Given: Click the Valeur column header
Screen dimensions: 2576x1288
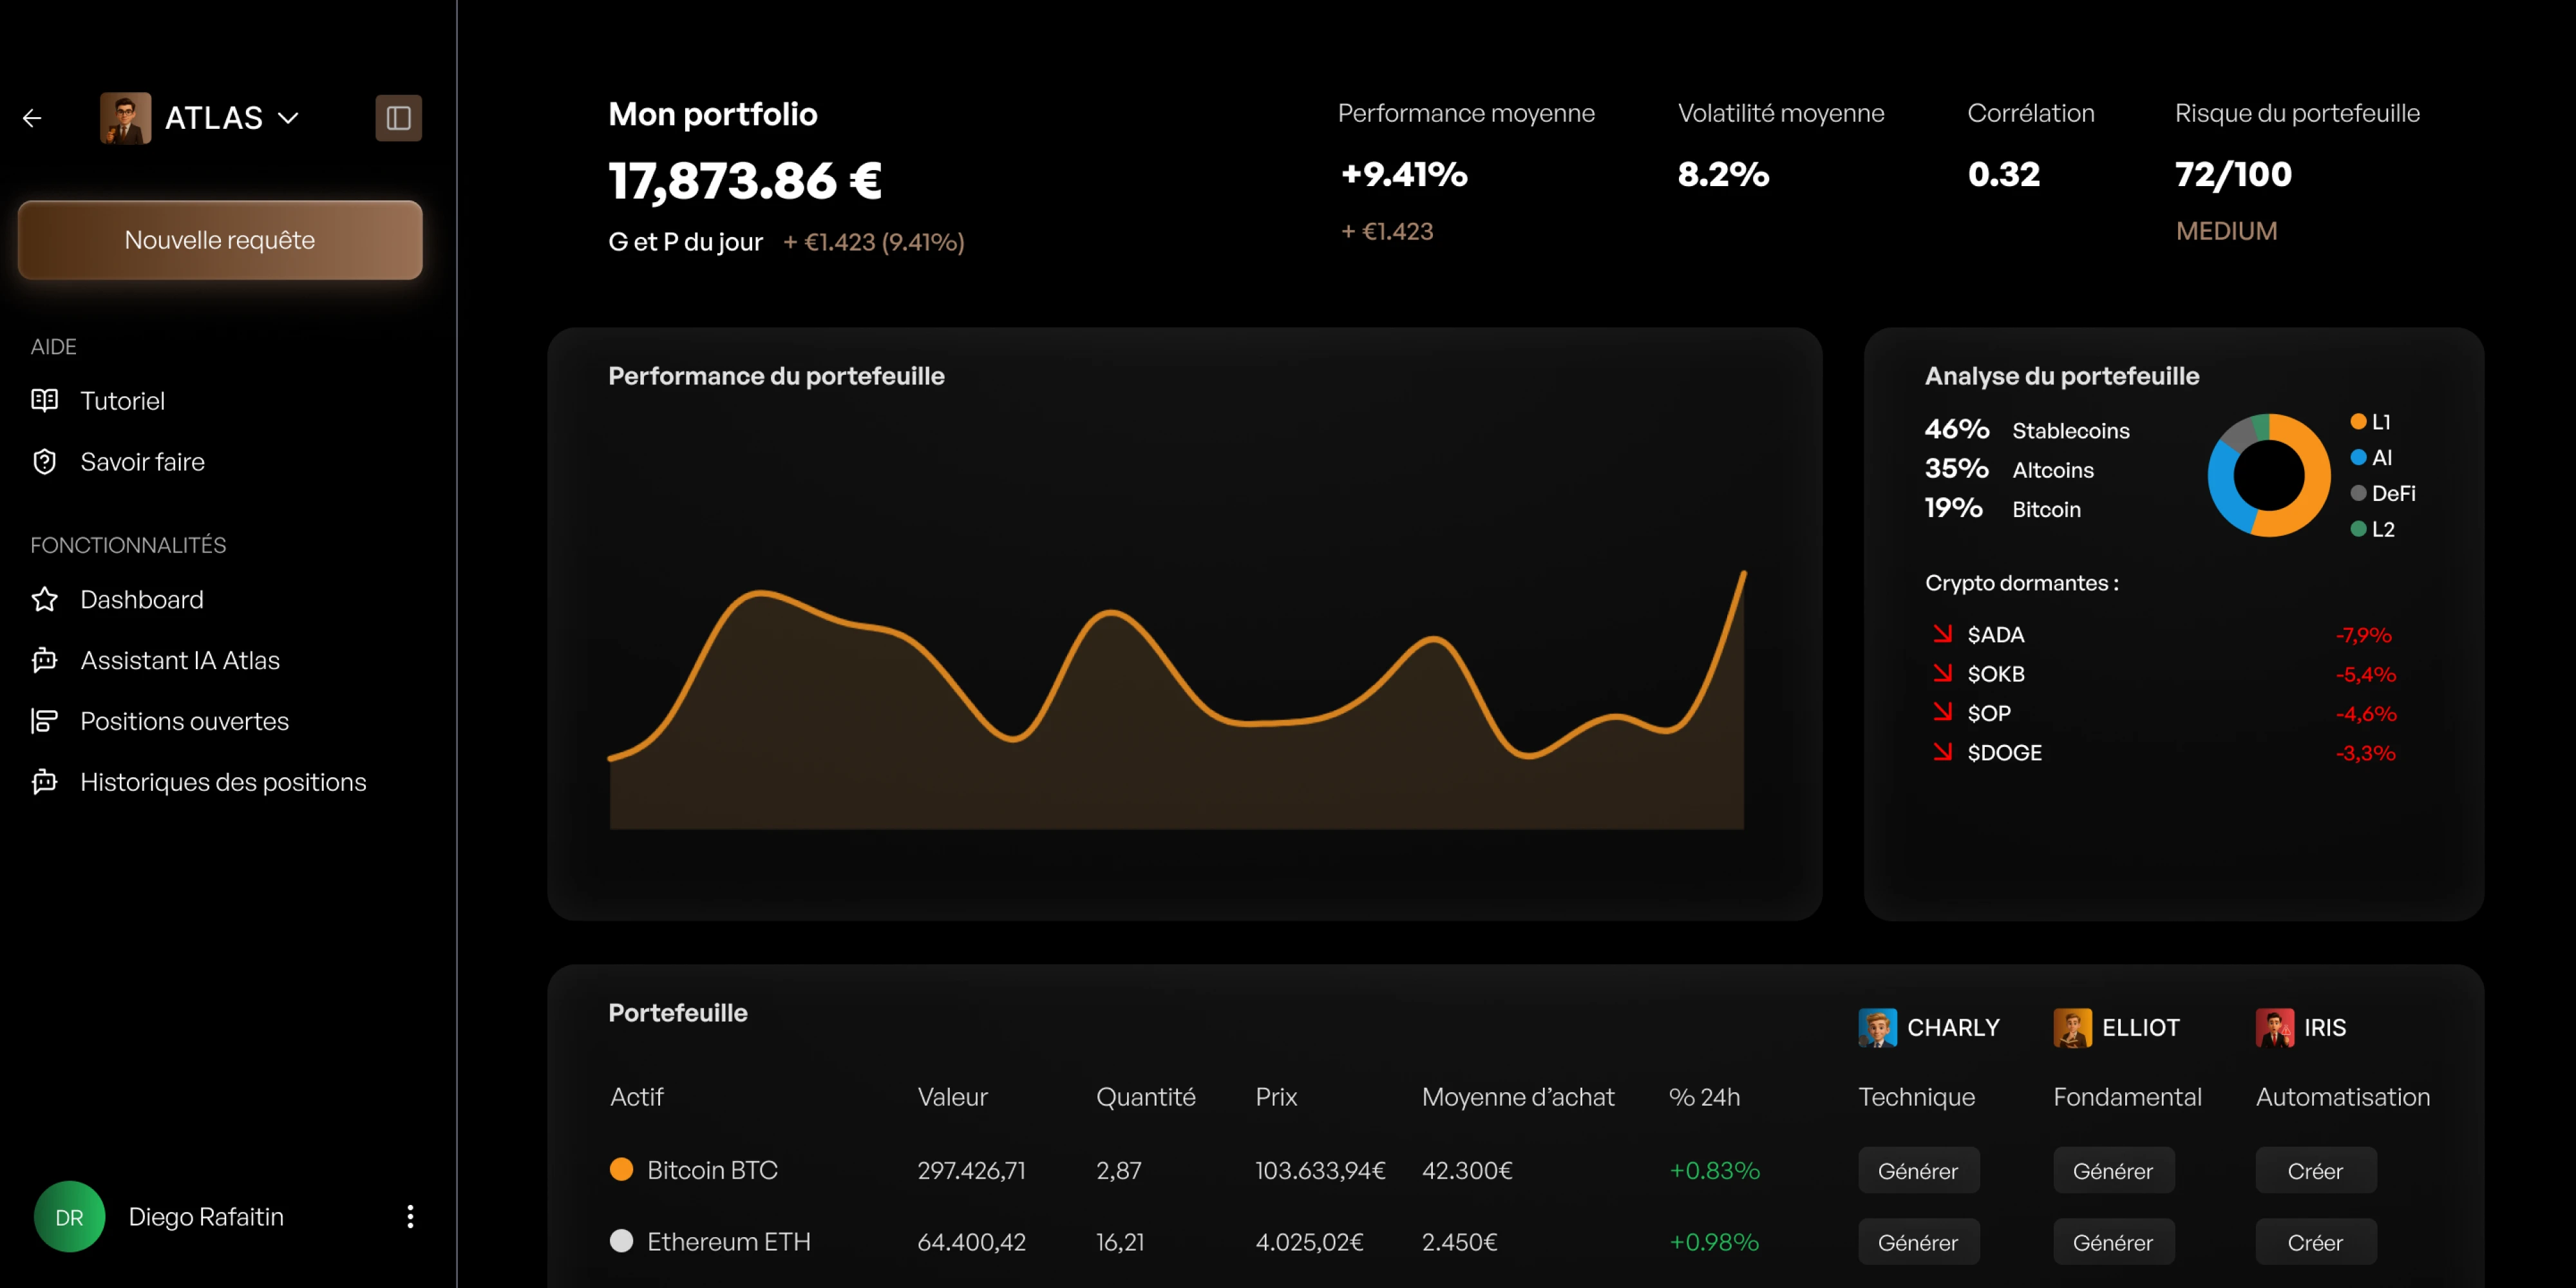Looking at the screenshot, I should tap(952, 1097).
